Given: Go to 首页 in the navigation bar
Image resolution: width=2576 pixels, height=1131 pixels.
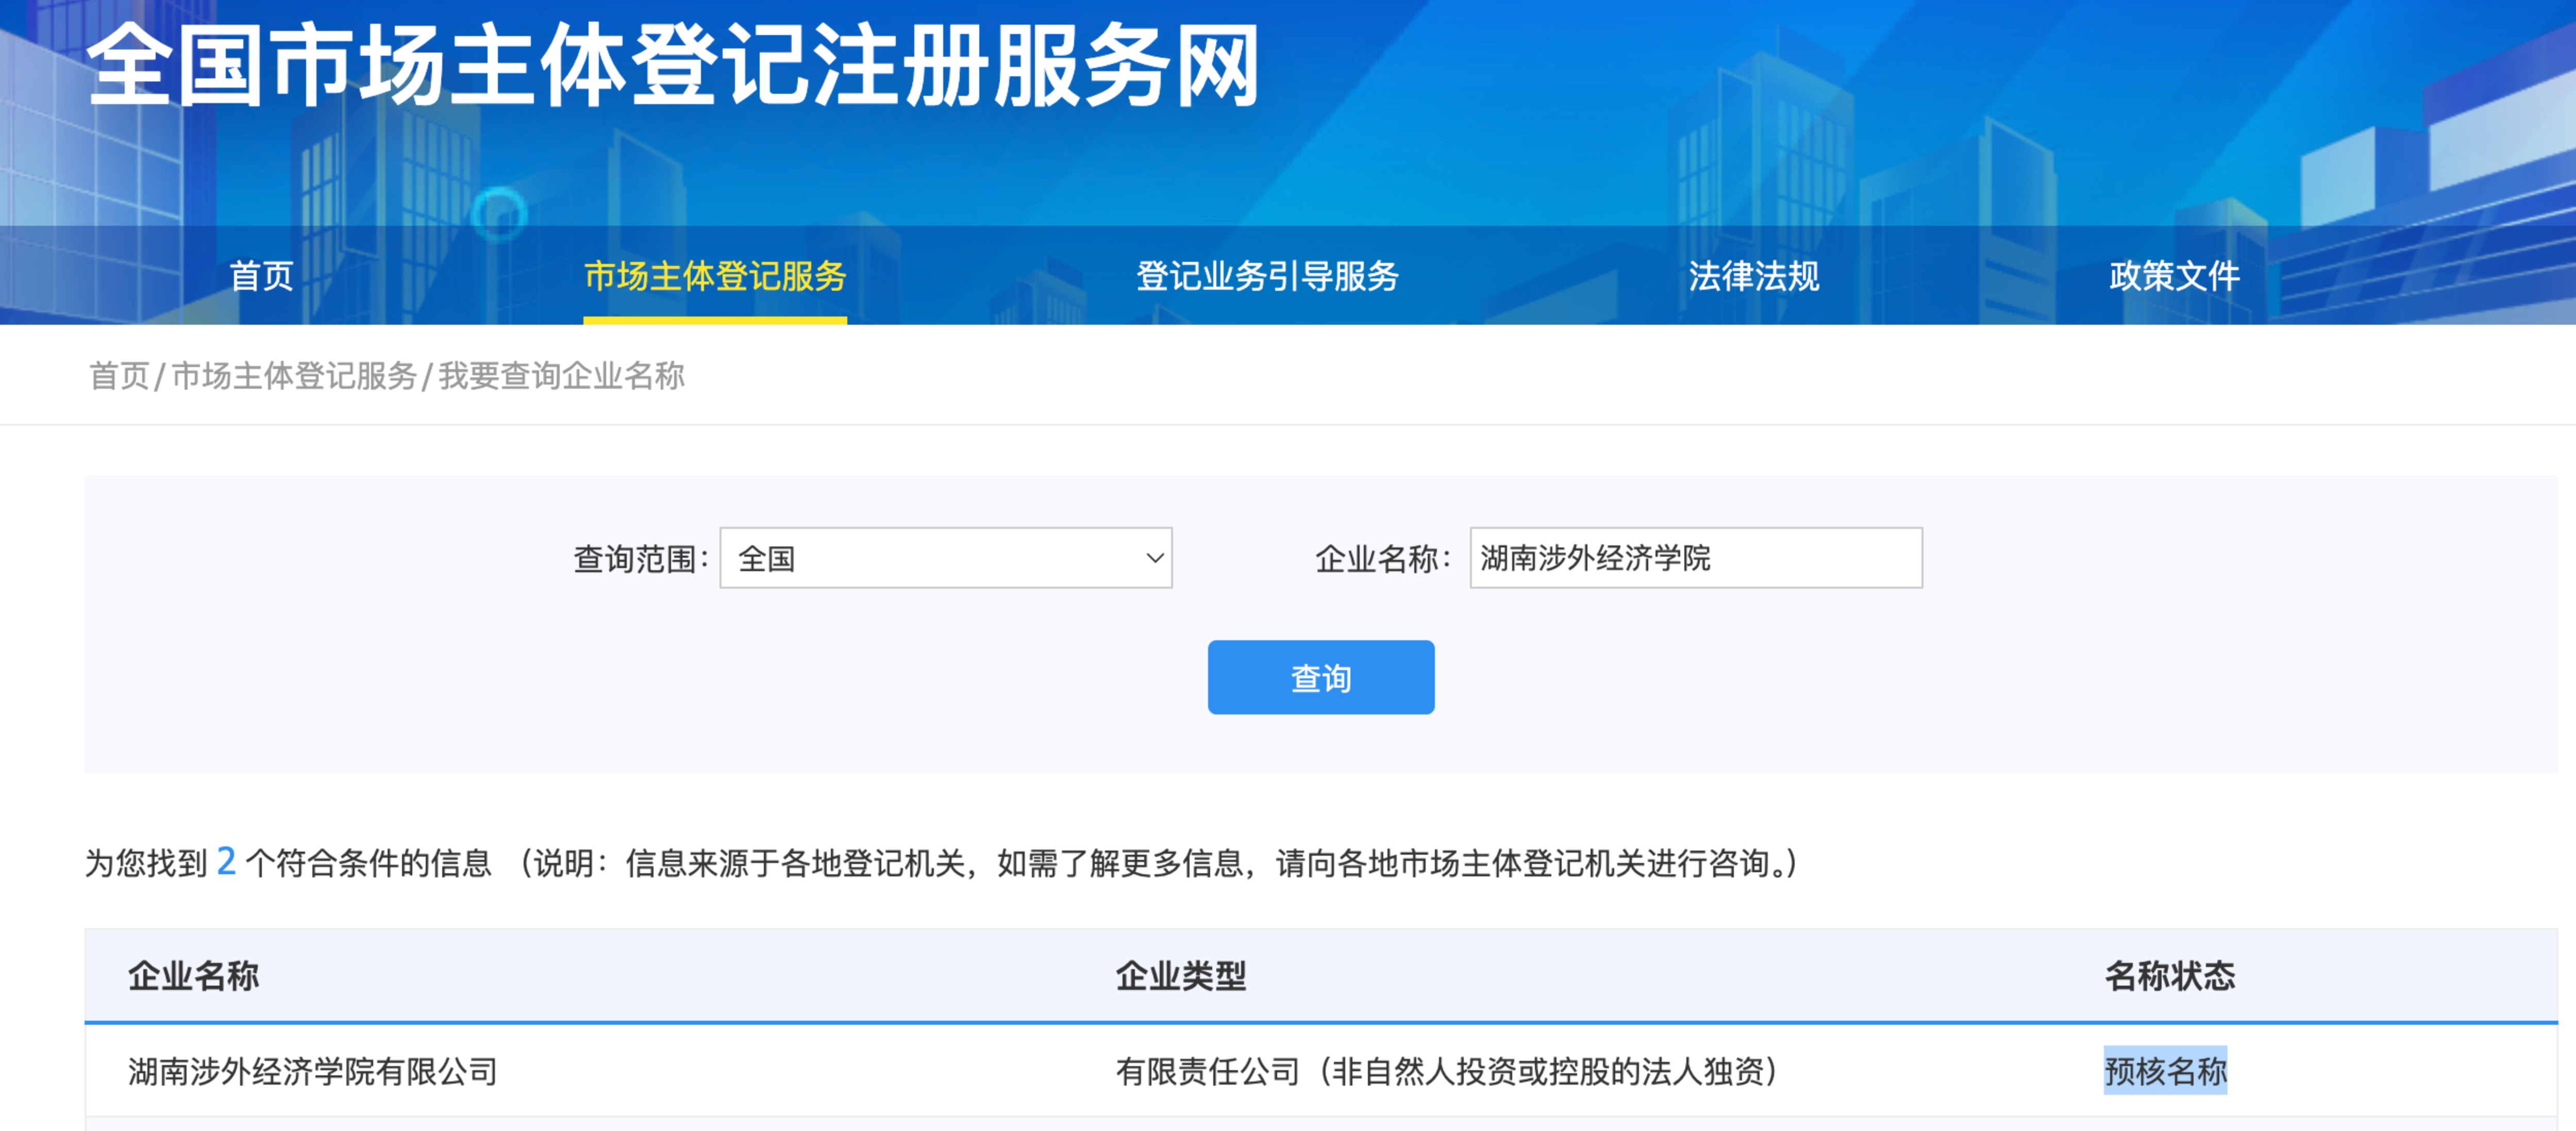Looking at the screenshot, I should pyautogui.click(x=261, y=276).
